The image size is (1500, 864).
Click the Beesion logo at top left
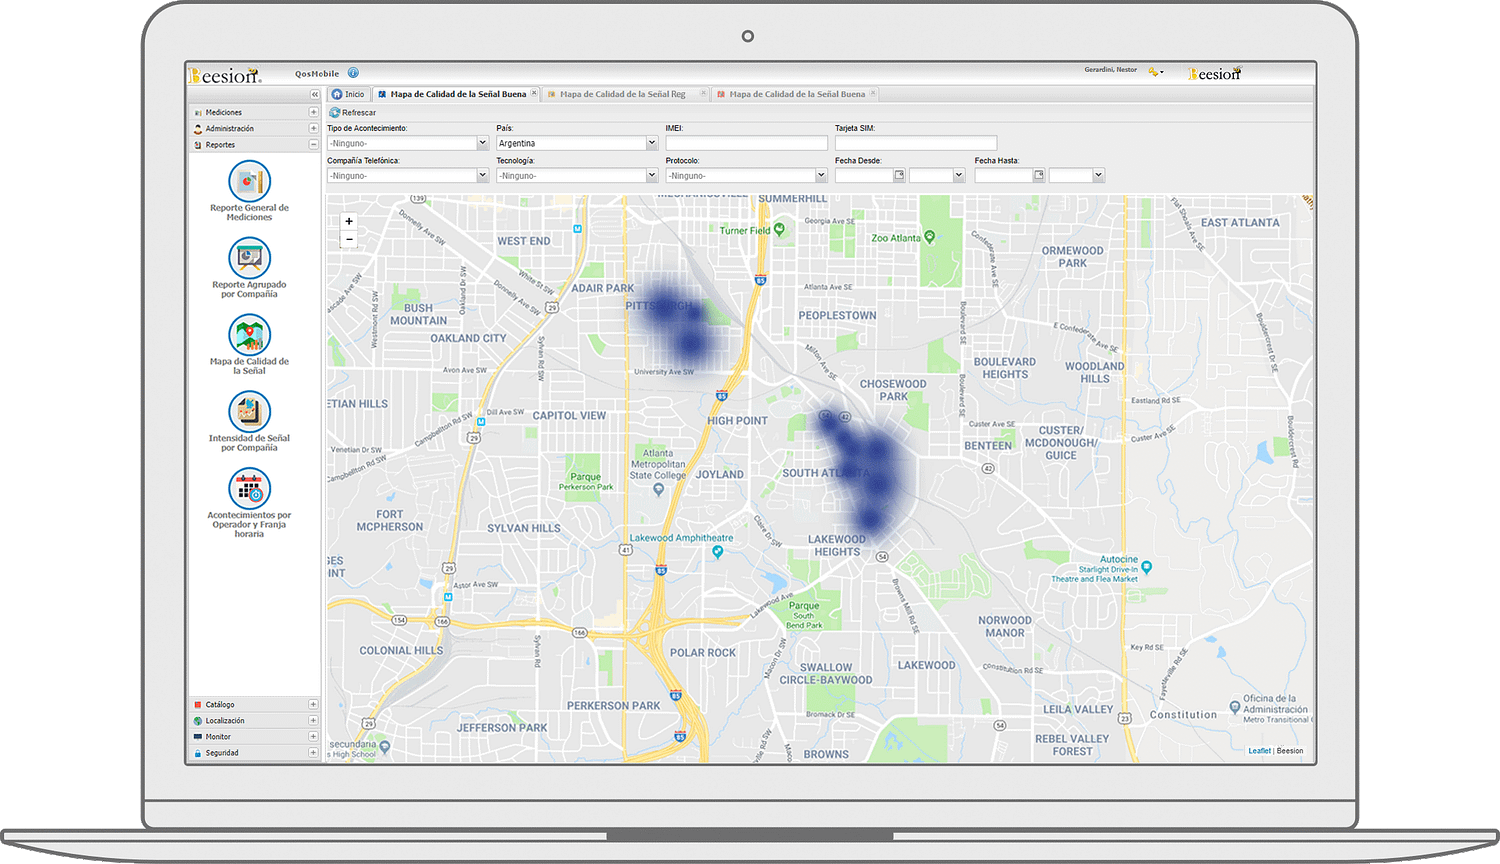click(225, 75)
